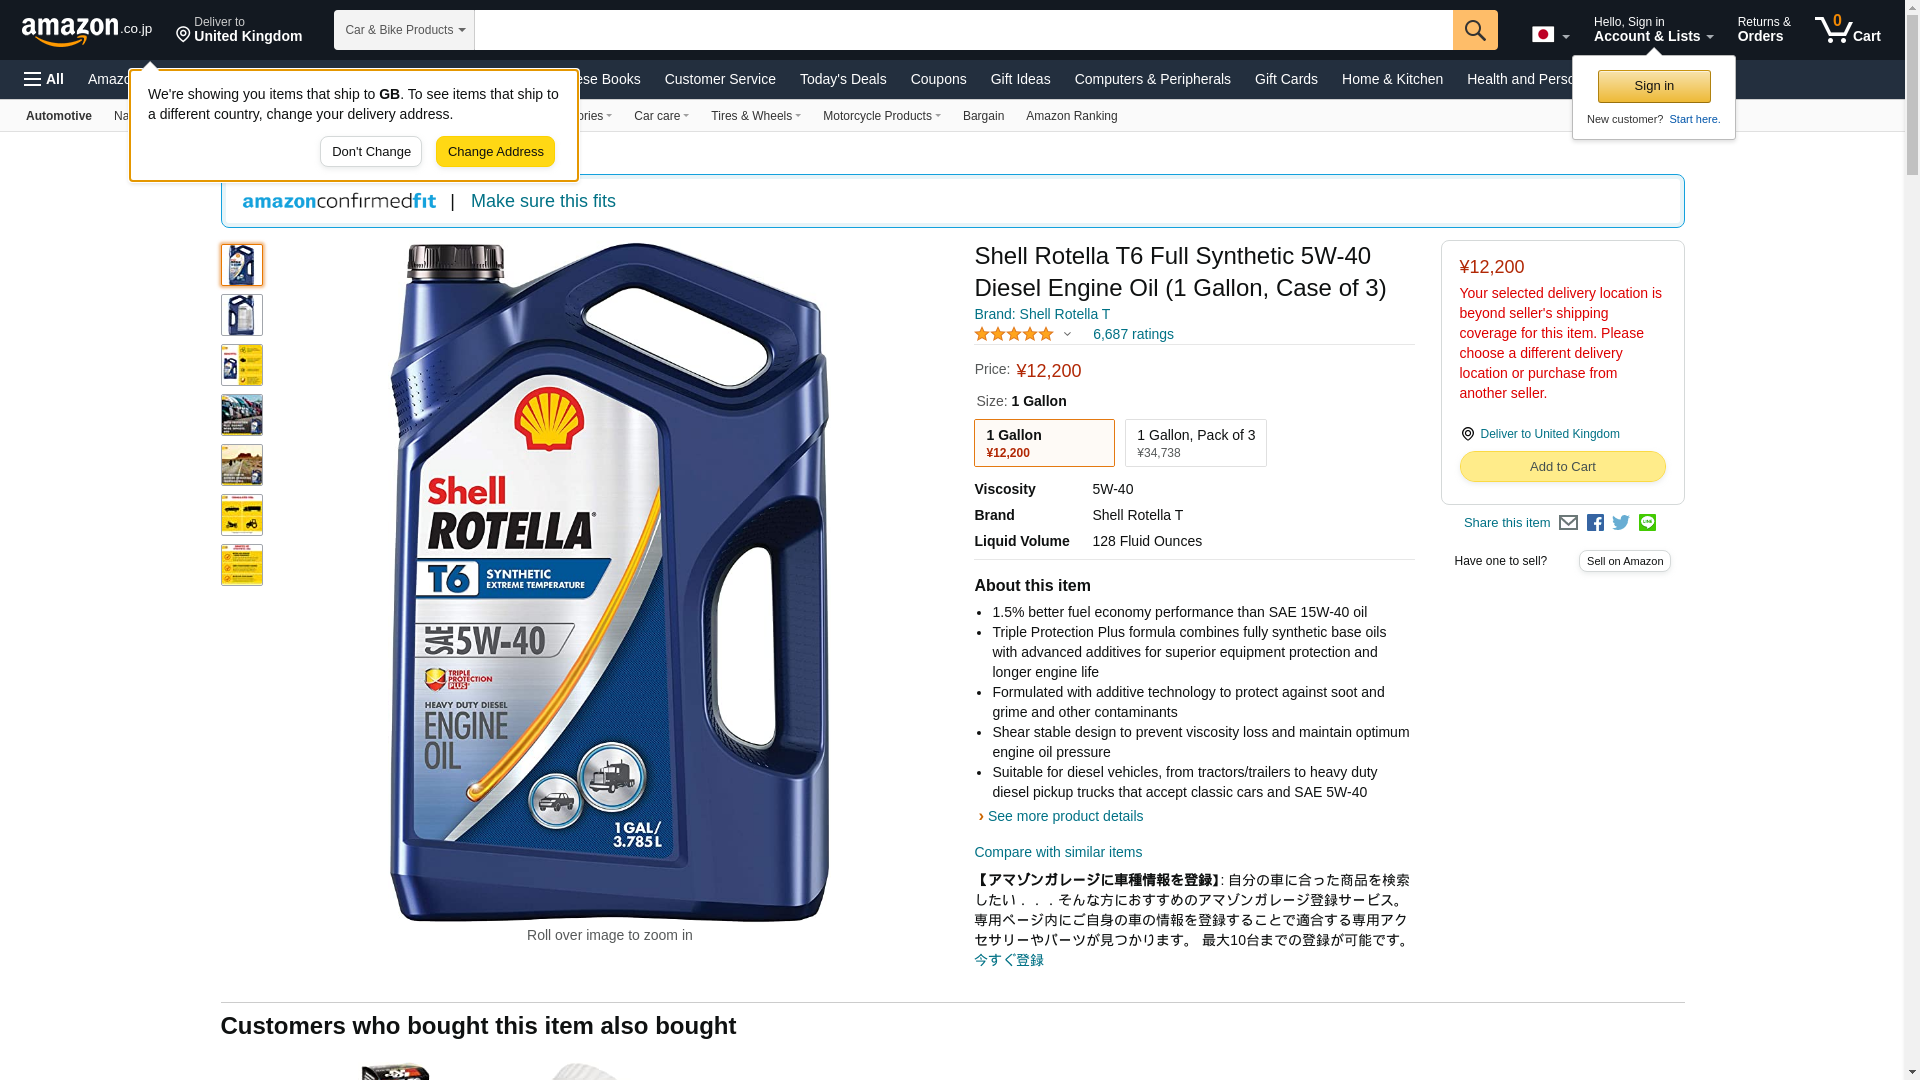Select 1 Gallon, Pack of 3 option
This screenshot has width=1920, height=1080.
tap(1195, 443)
